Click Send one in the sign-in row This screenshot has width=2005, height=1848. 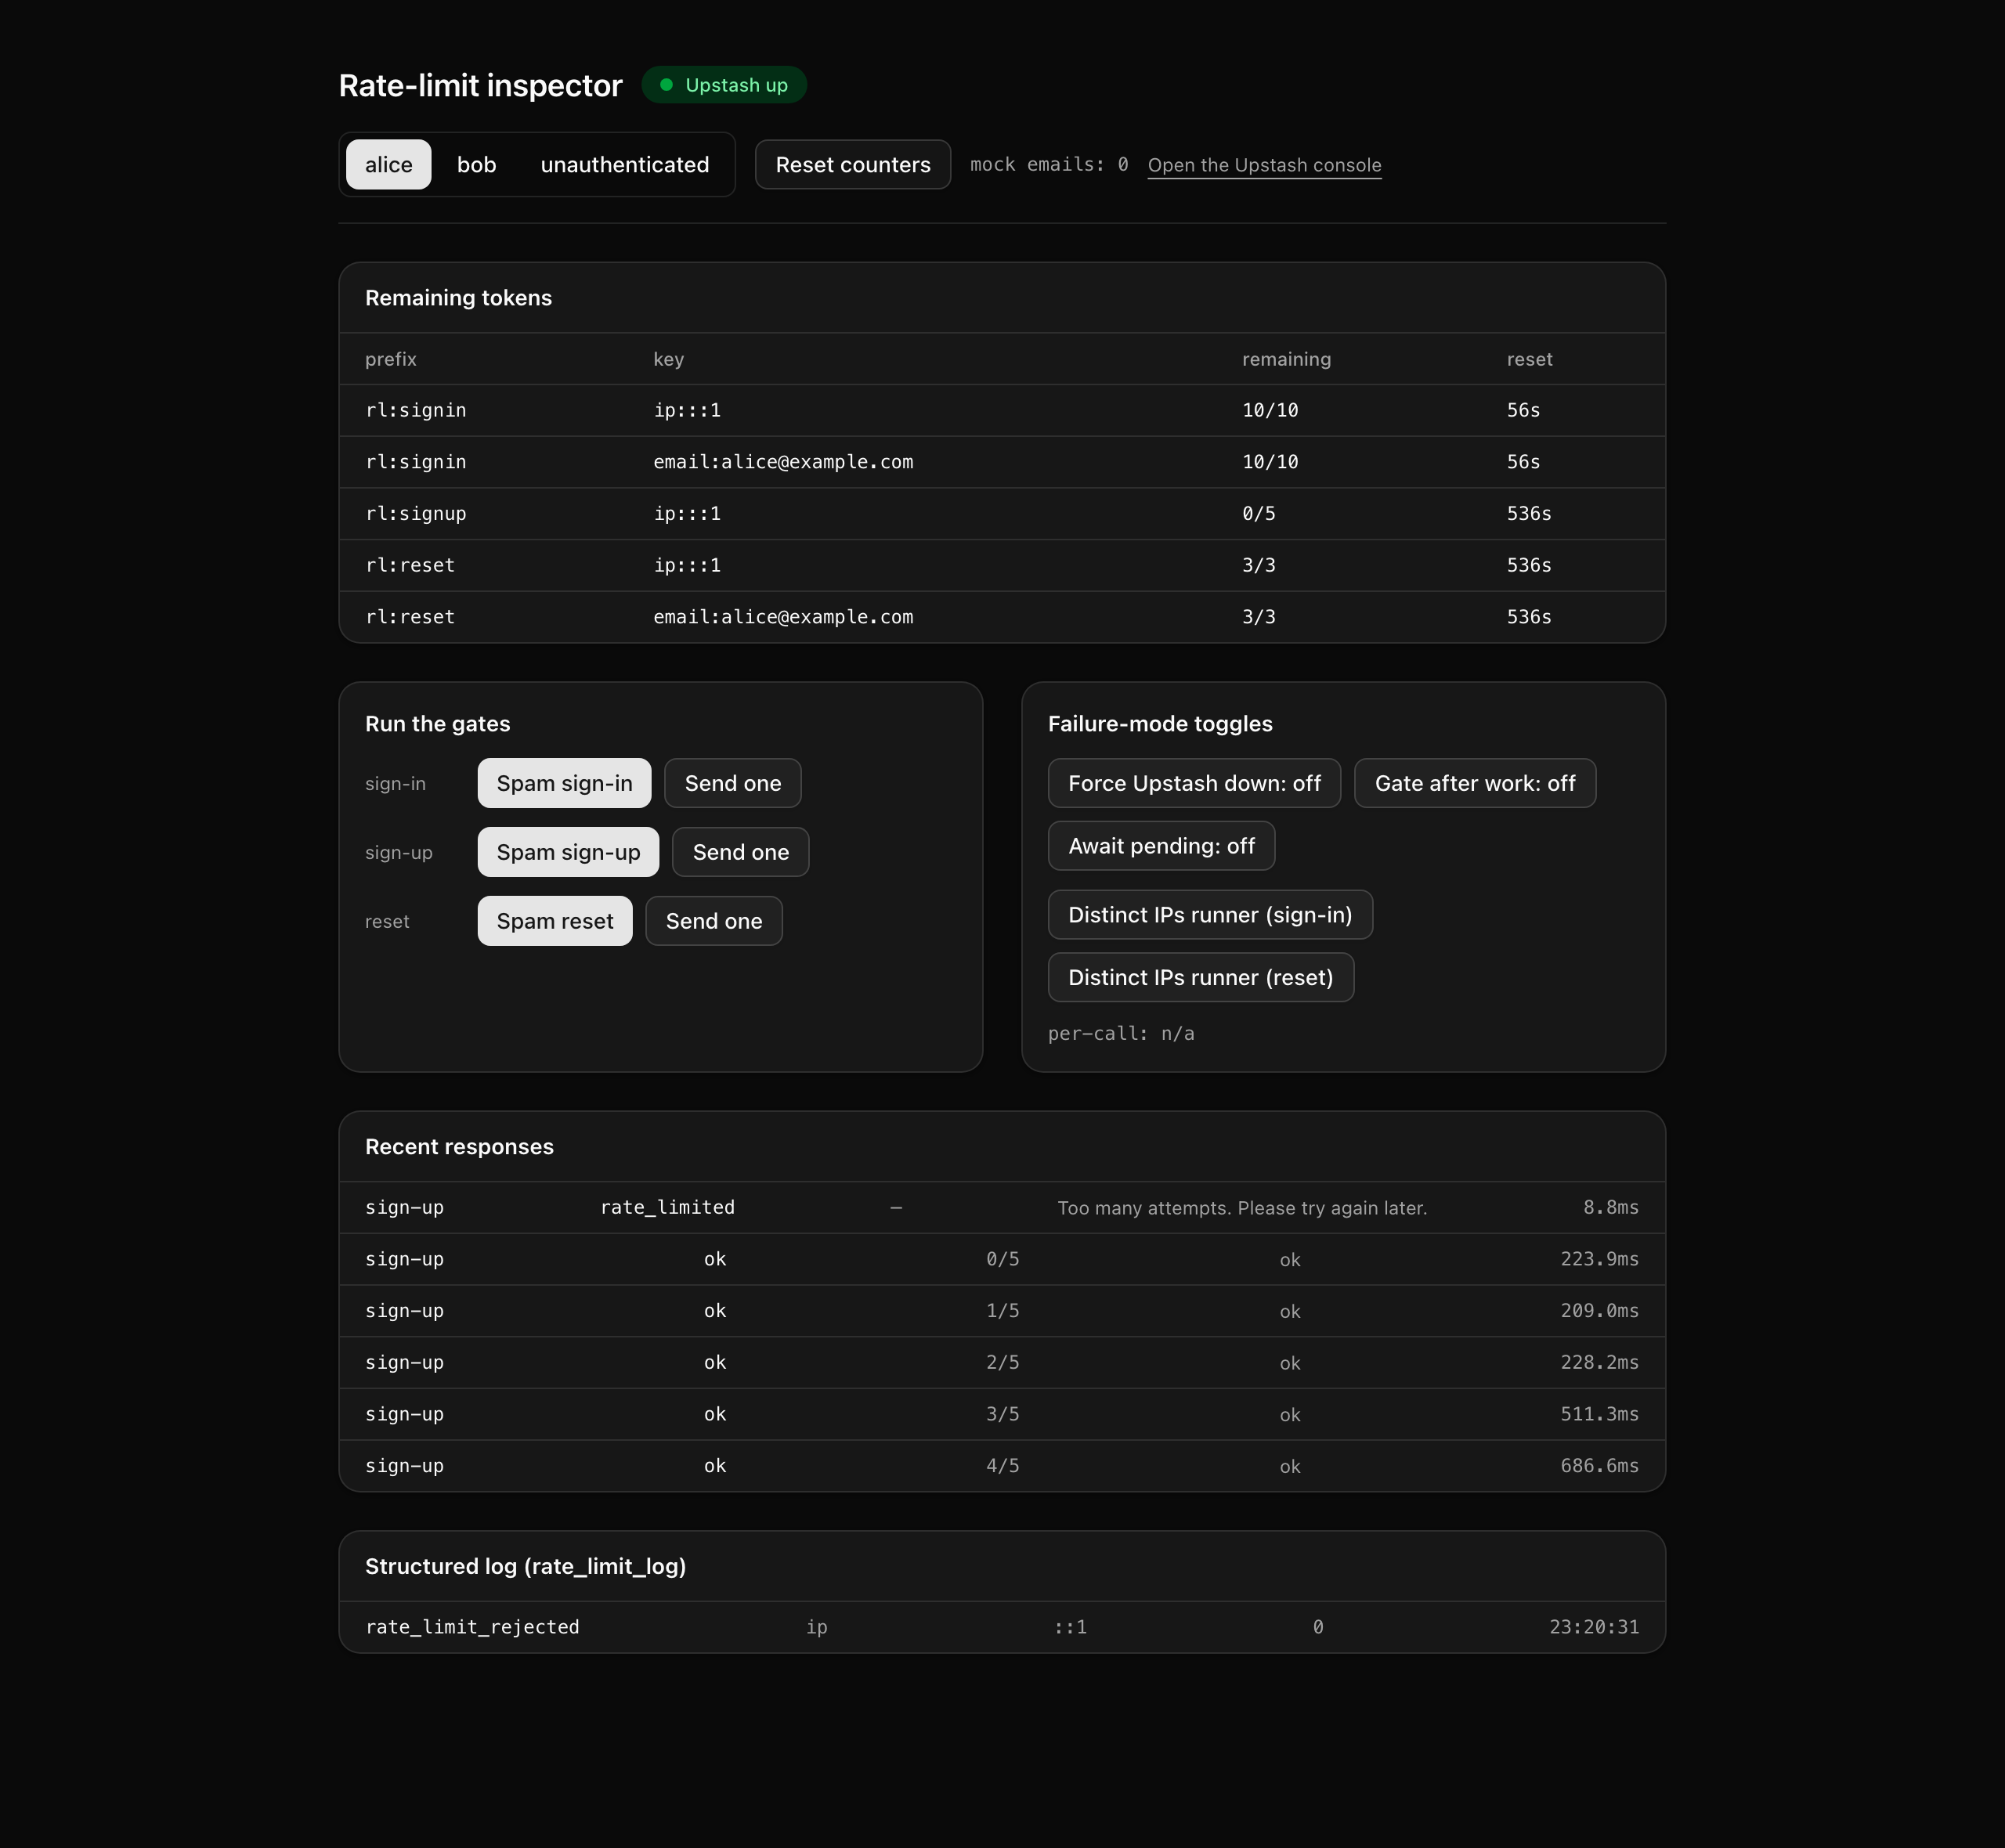click(732, 783)
